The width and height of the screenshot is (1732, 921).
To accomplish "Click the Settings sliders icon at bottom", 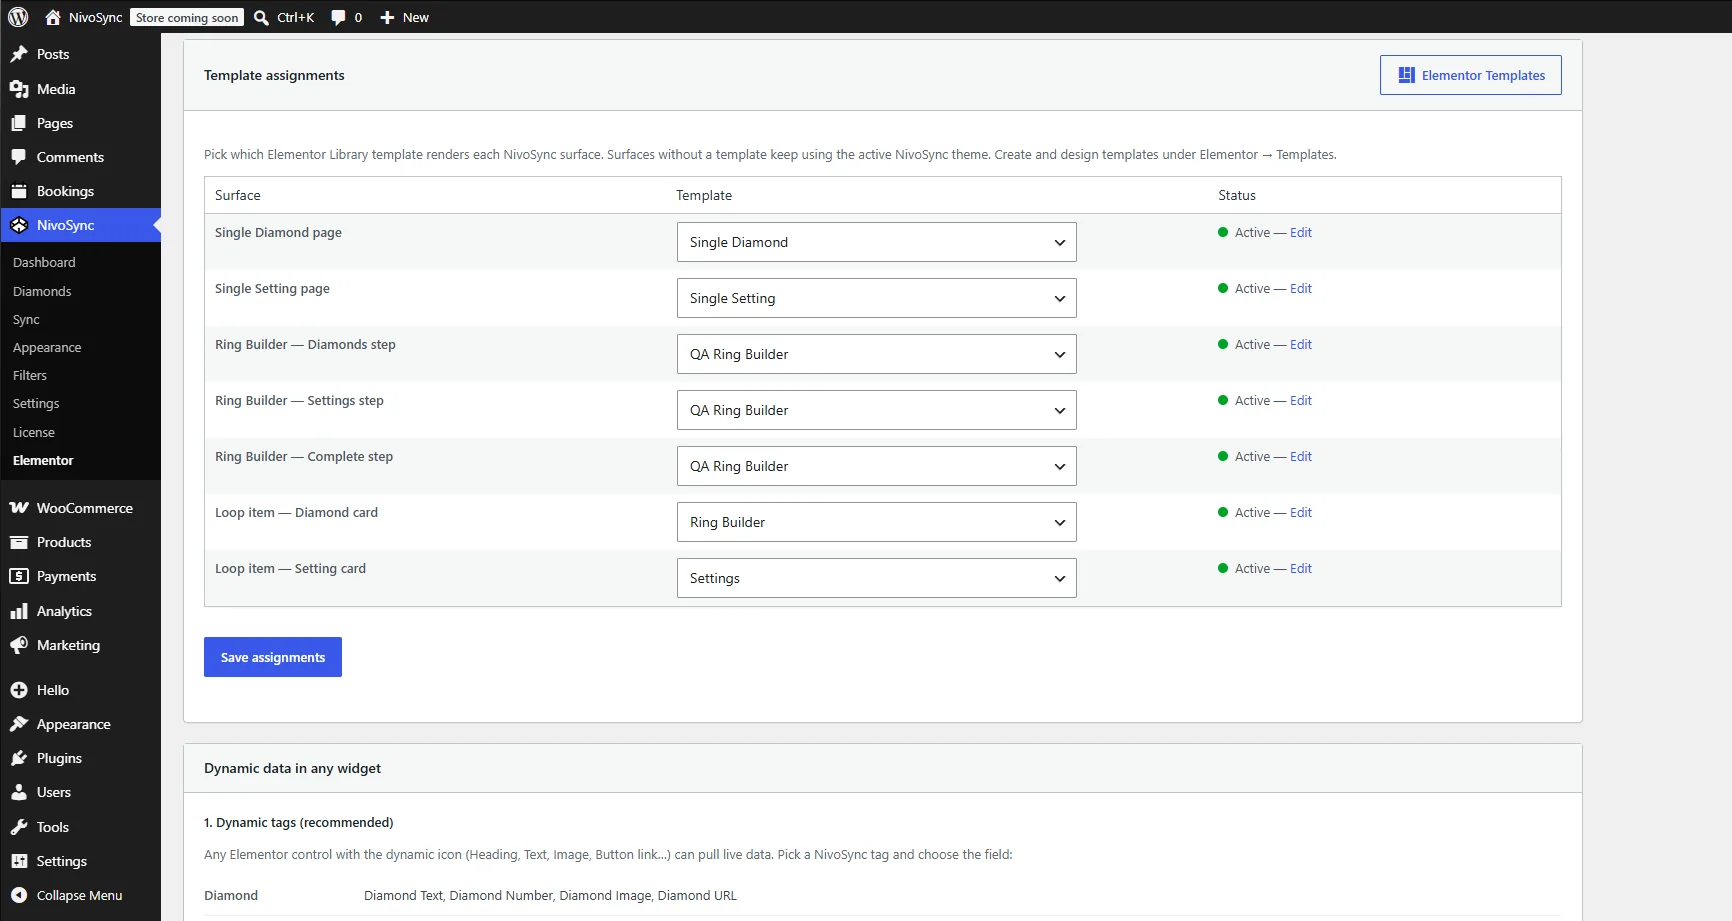I will click(x=19, y=861).
